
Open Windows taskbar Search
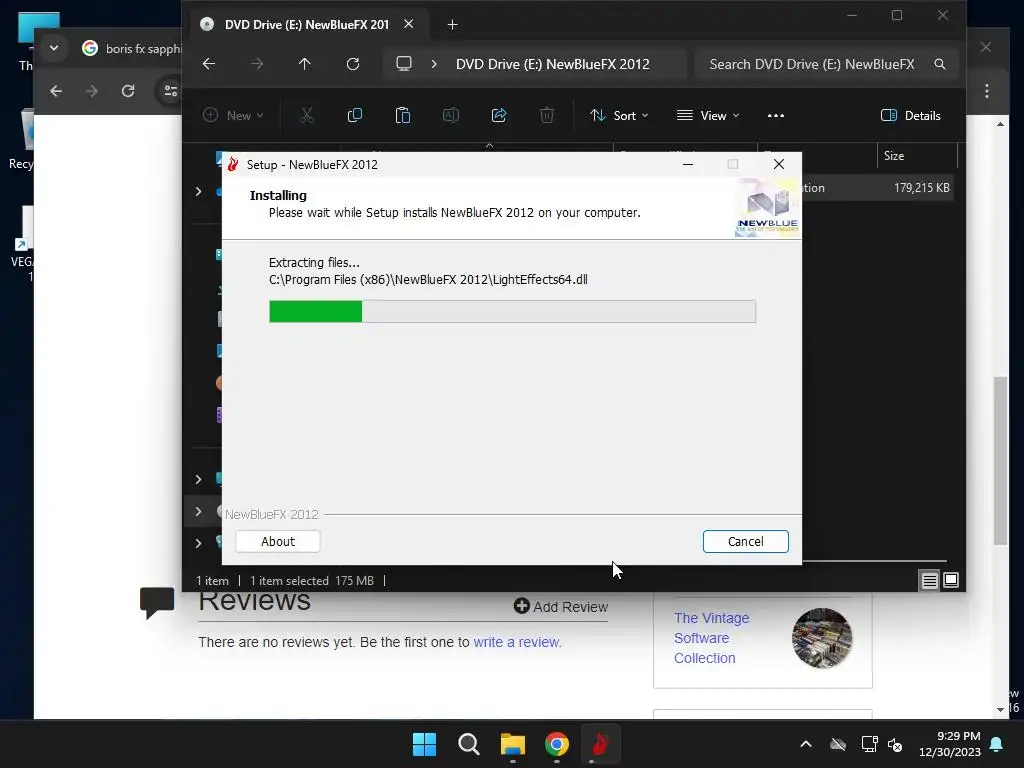coord(468,744)
